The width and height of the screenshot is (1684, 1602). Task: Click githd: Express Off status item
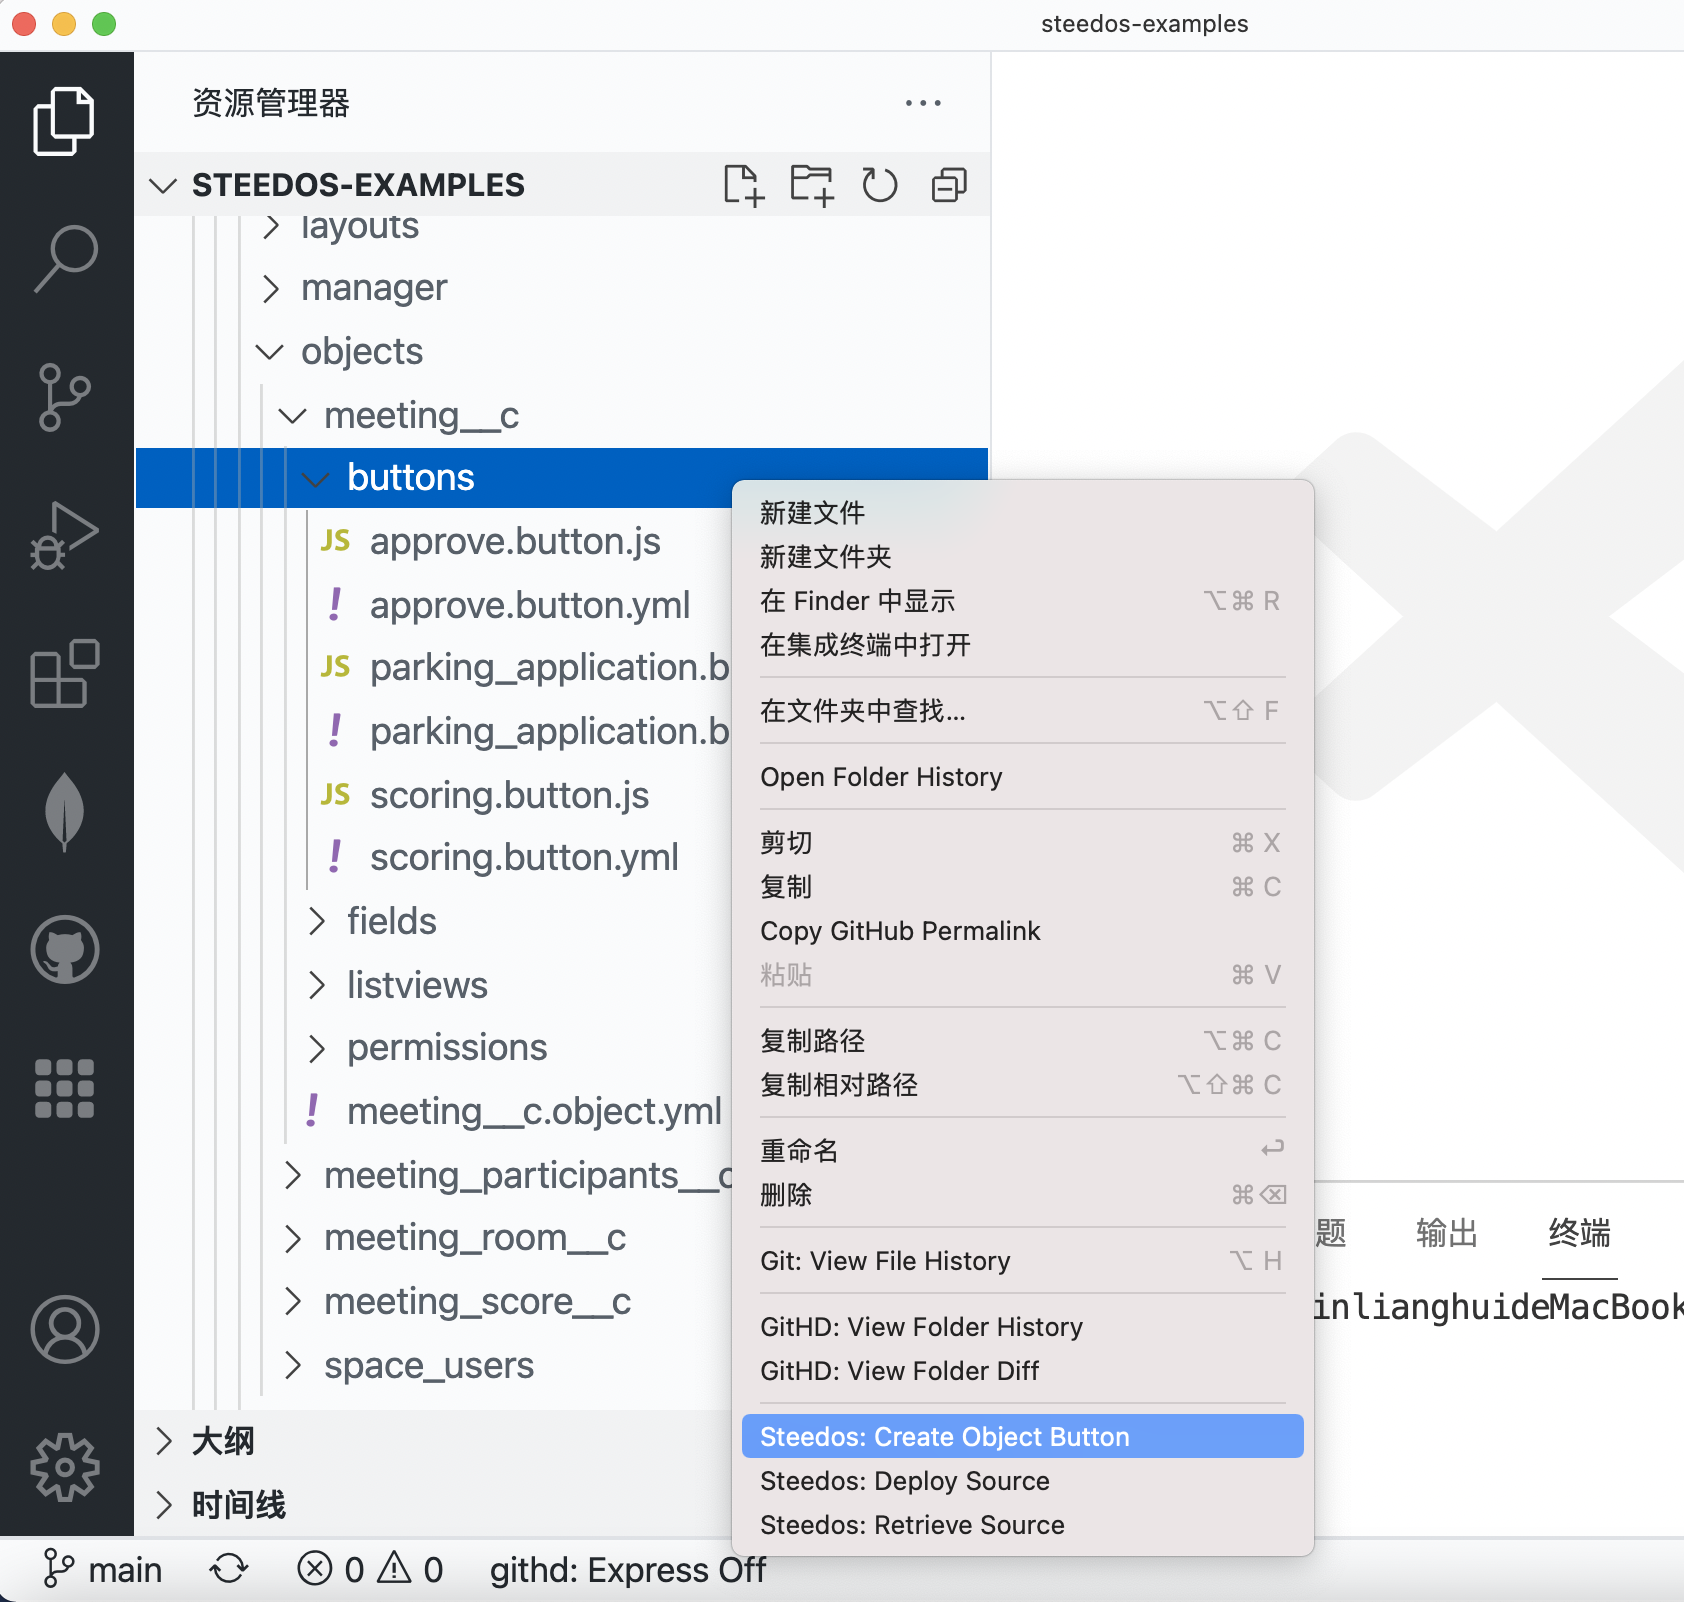(627, 1569)
